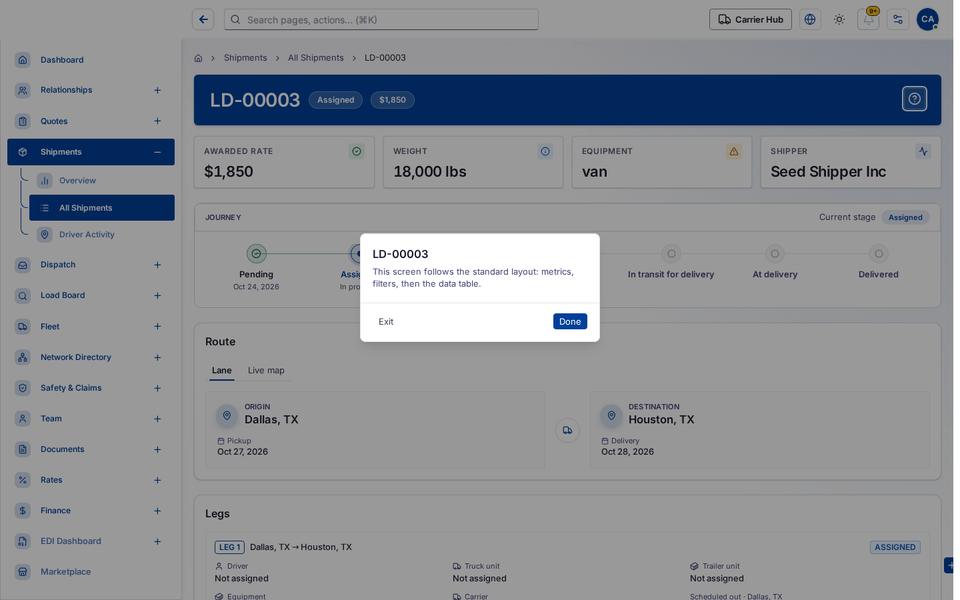Open Dashboard in the sidebar
The width and height of the screenshot is (960, 600).
(x=91, y=60)
